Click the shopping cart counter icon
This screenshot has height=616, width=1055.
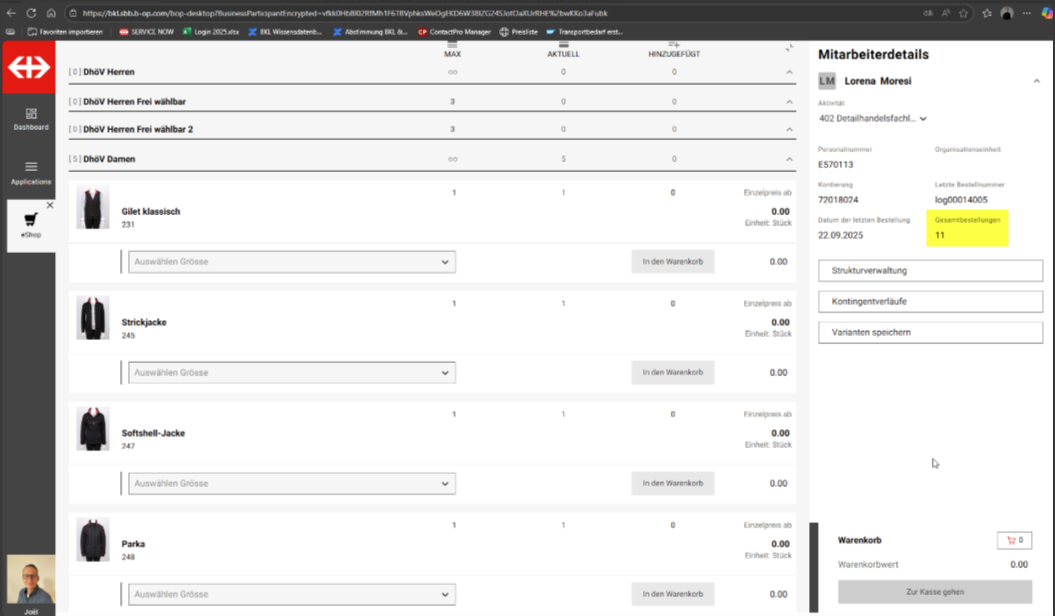pos(1014,540)
